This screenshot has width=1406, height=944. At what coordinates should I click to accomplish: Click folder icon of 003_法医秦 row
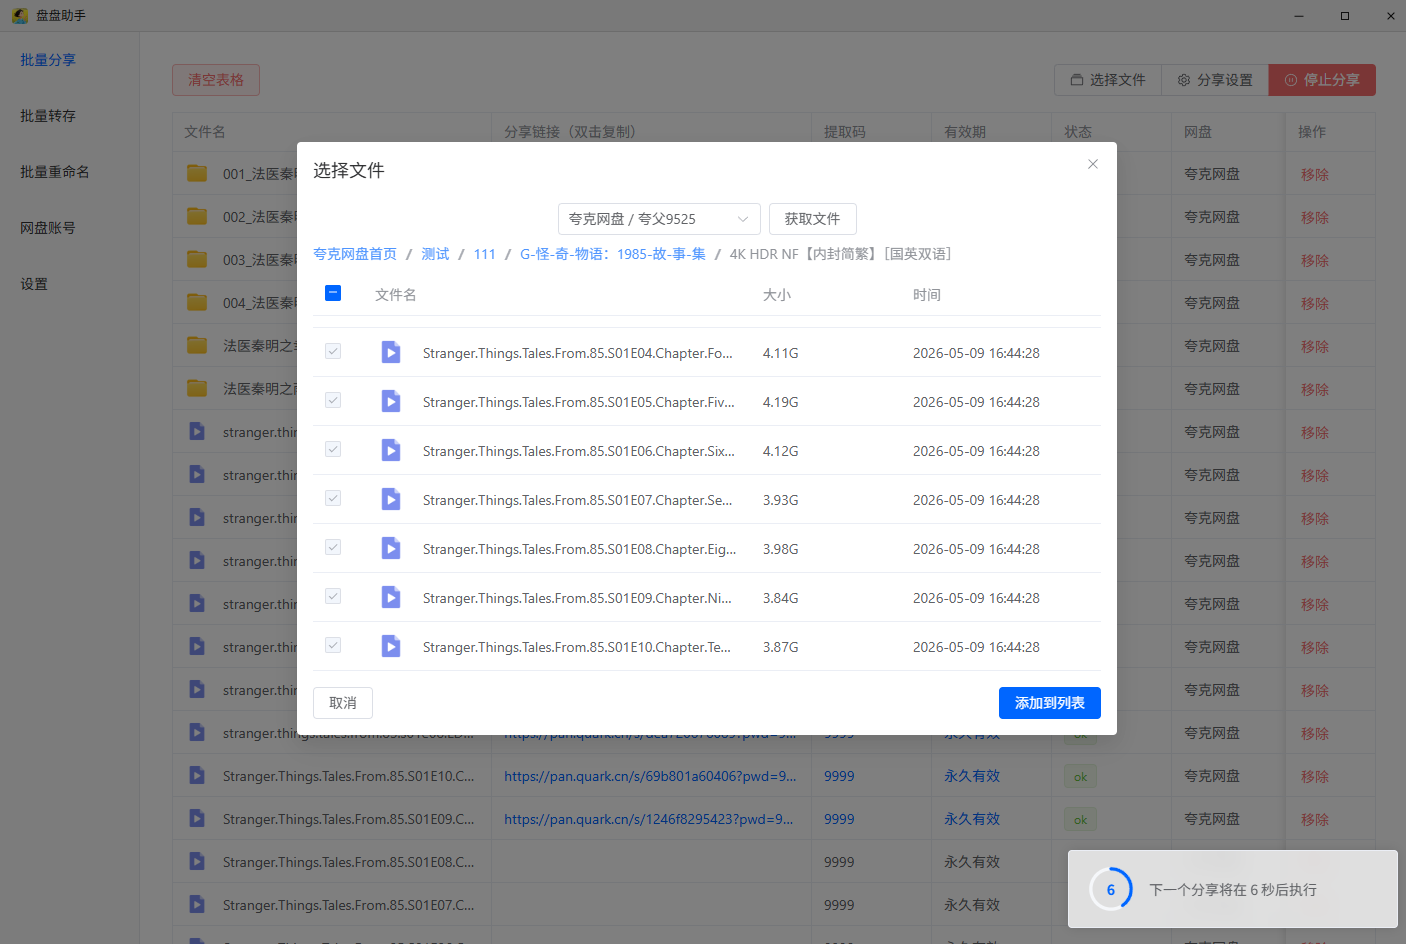(x=197, y=259)
